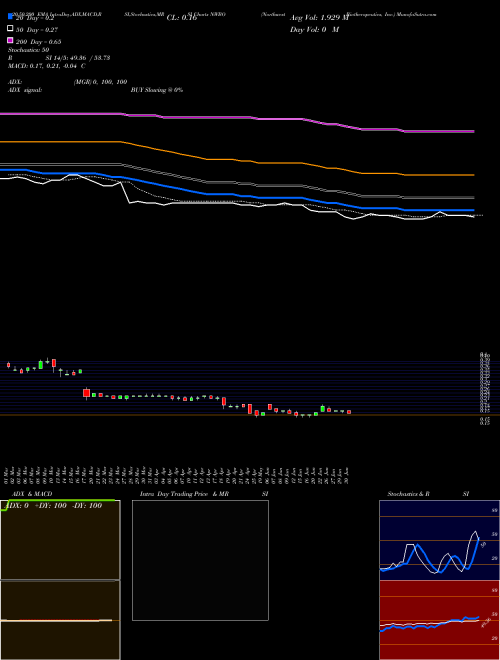Select the '200 Day = 0.65' legend label
The image size is (500, 660).
click(x=38, y=42)
